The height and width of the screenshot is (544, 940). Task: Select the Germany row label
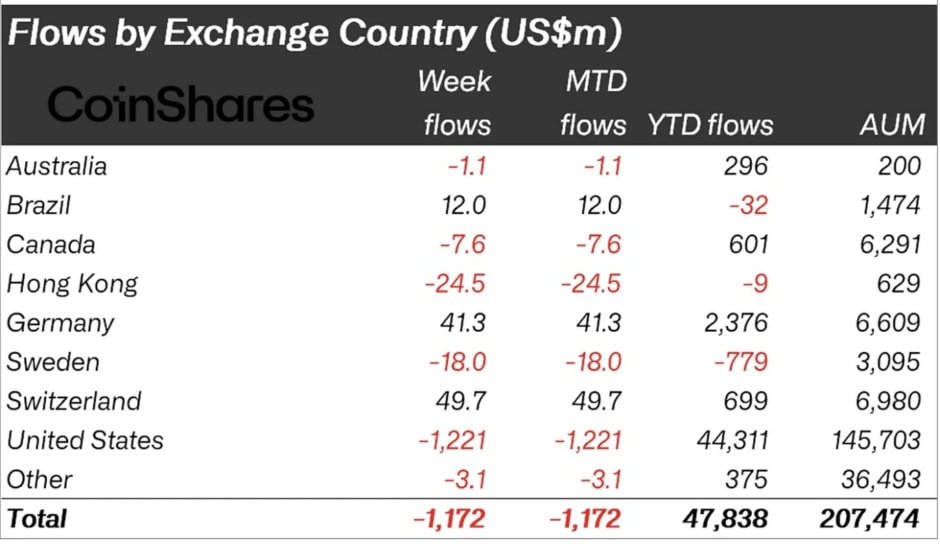[60, 323]
